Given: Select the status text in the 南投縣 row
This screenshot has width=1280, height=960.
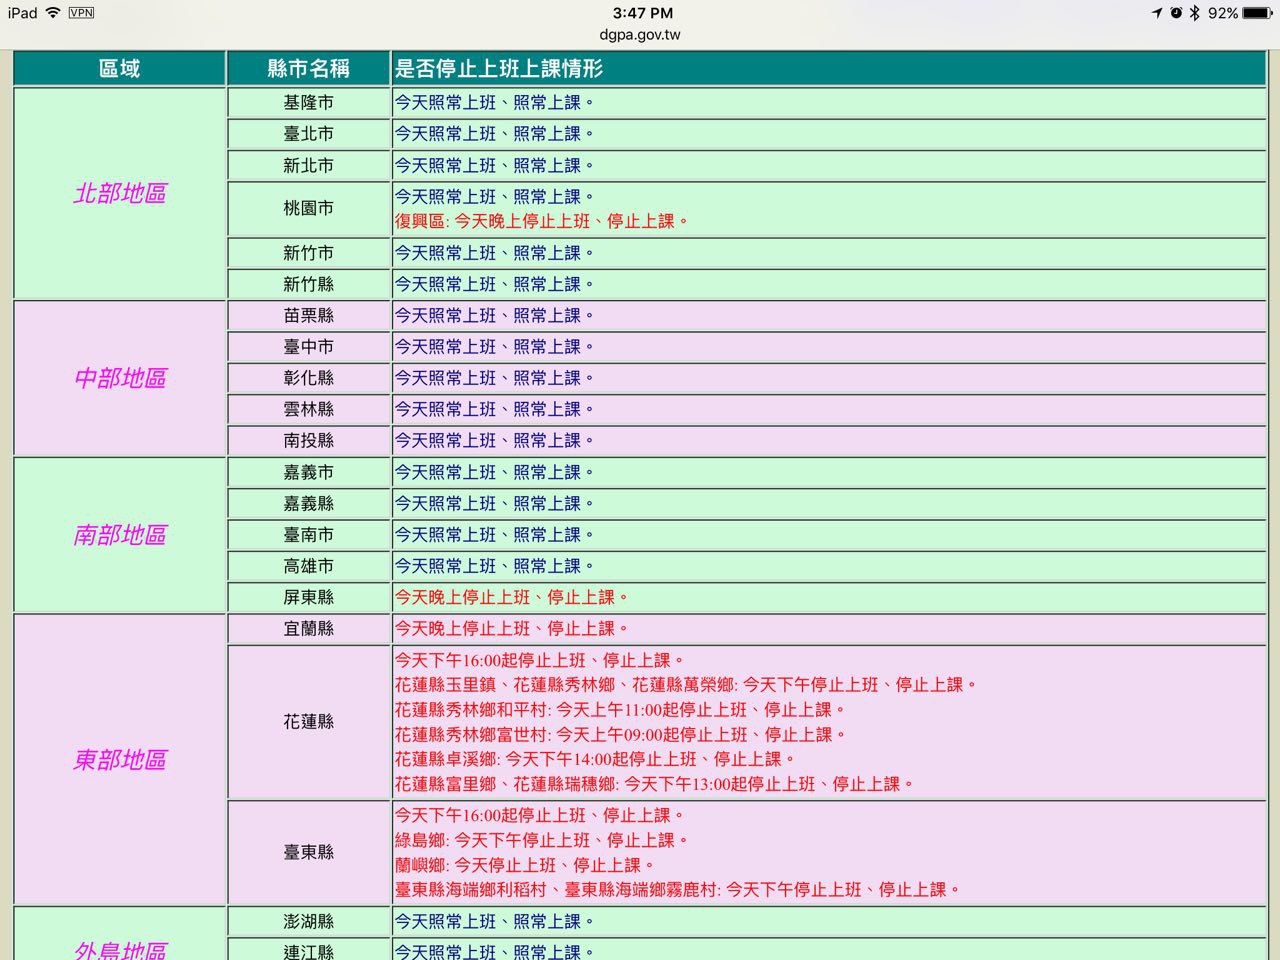Looking at the screenshot, I should click(495, 441).
